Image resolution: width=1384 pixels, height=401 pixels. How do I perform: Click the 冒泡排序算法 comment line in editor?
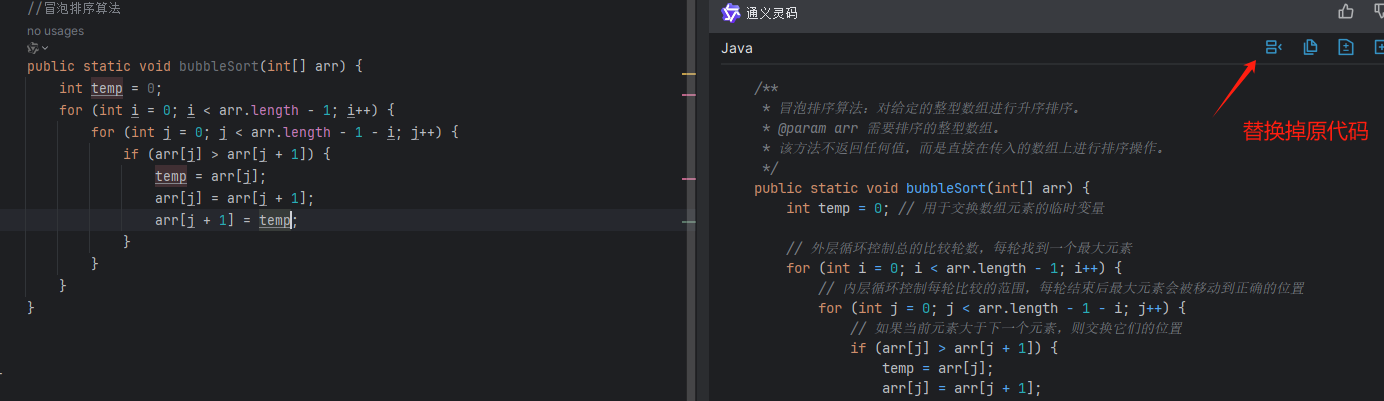point(74,9)
